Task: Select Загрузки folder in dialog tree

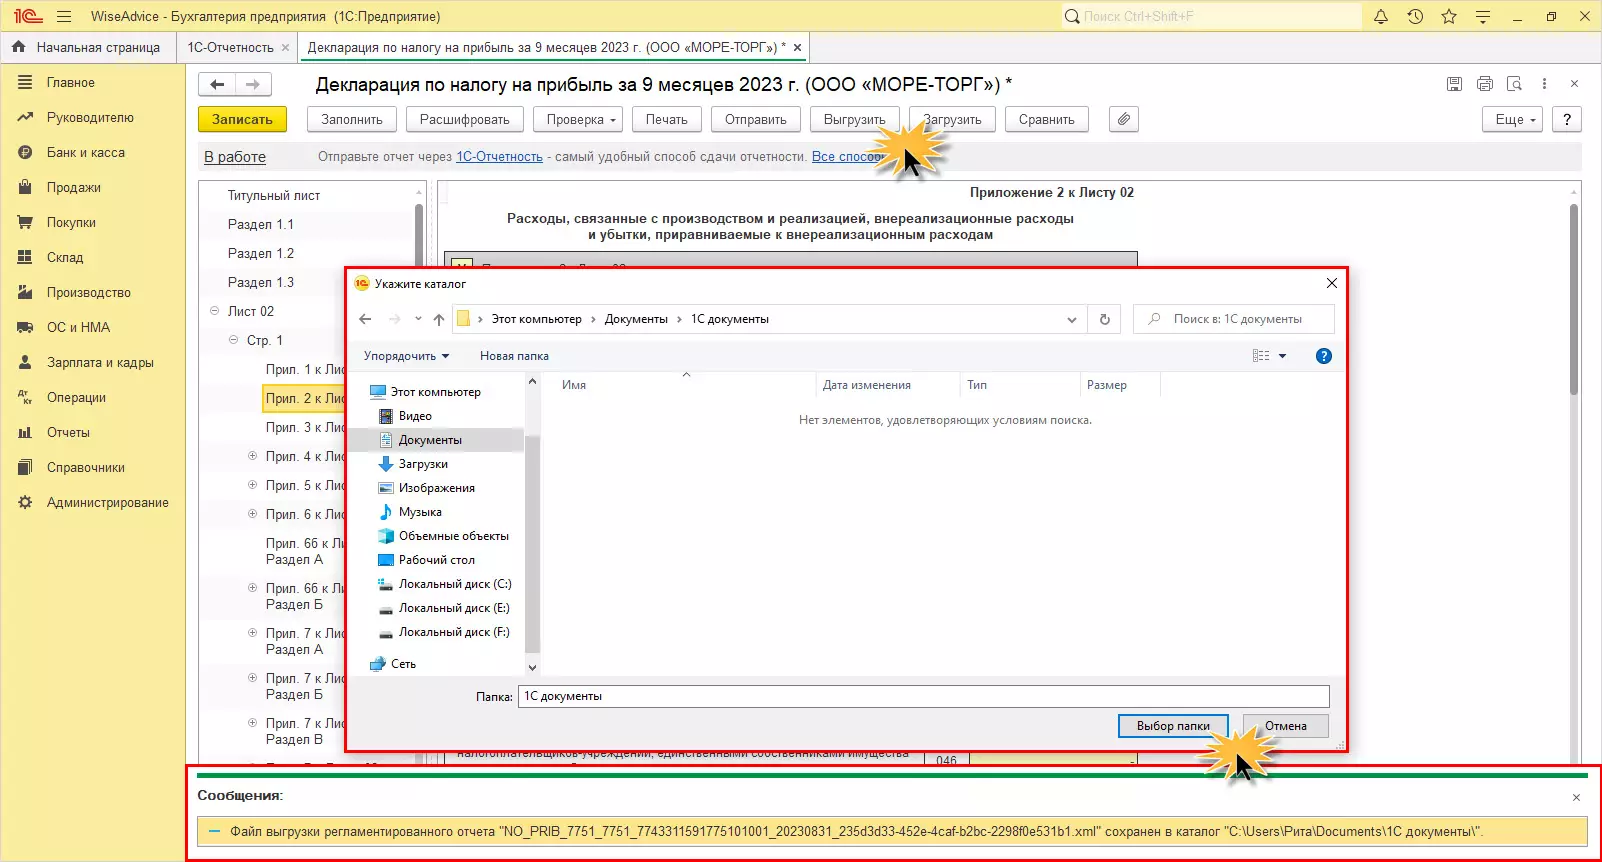Action: pos(423,464)
